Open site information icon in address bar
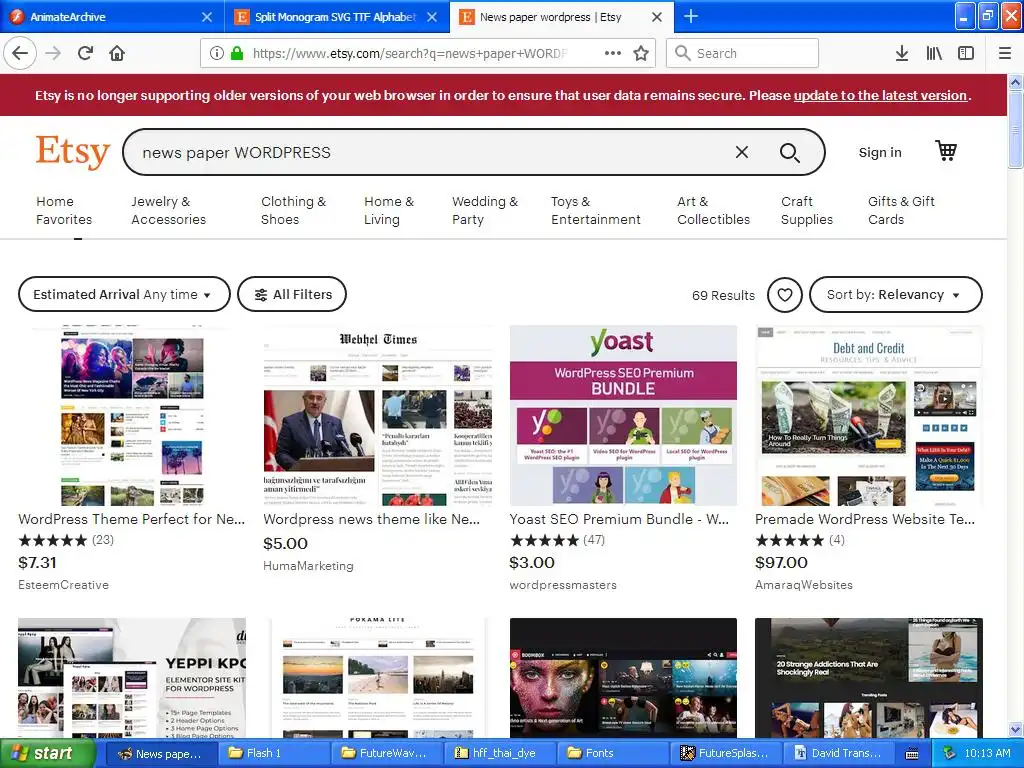 (217, 54)
